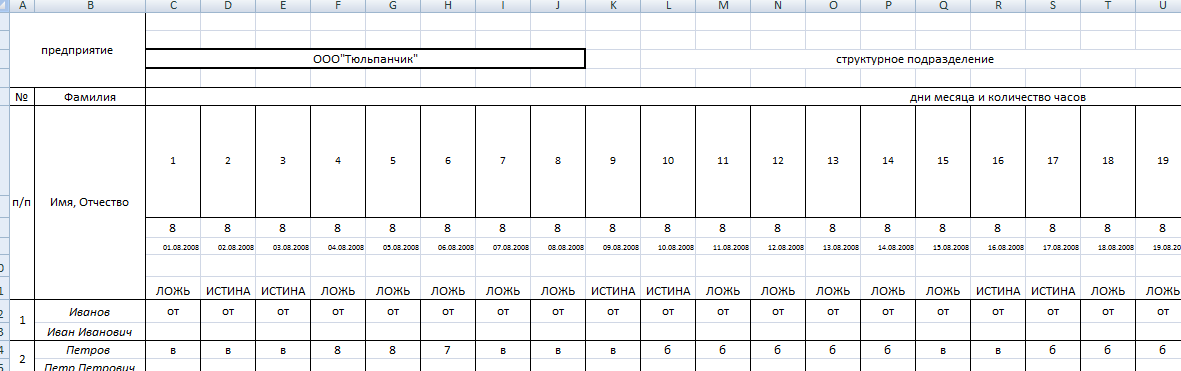This screenshot has height=371, width=1181.
Task: Select day-of-month header cell 10
Action: [x=667, y=161]
